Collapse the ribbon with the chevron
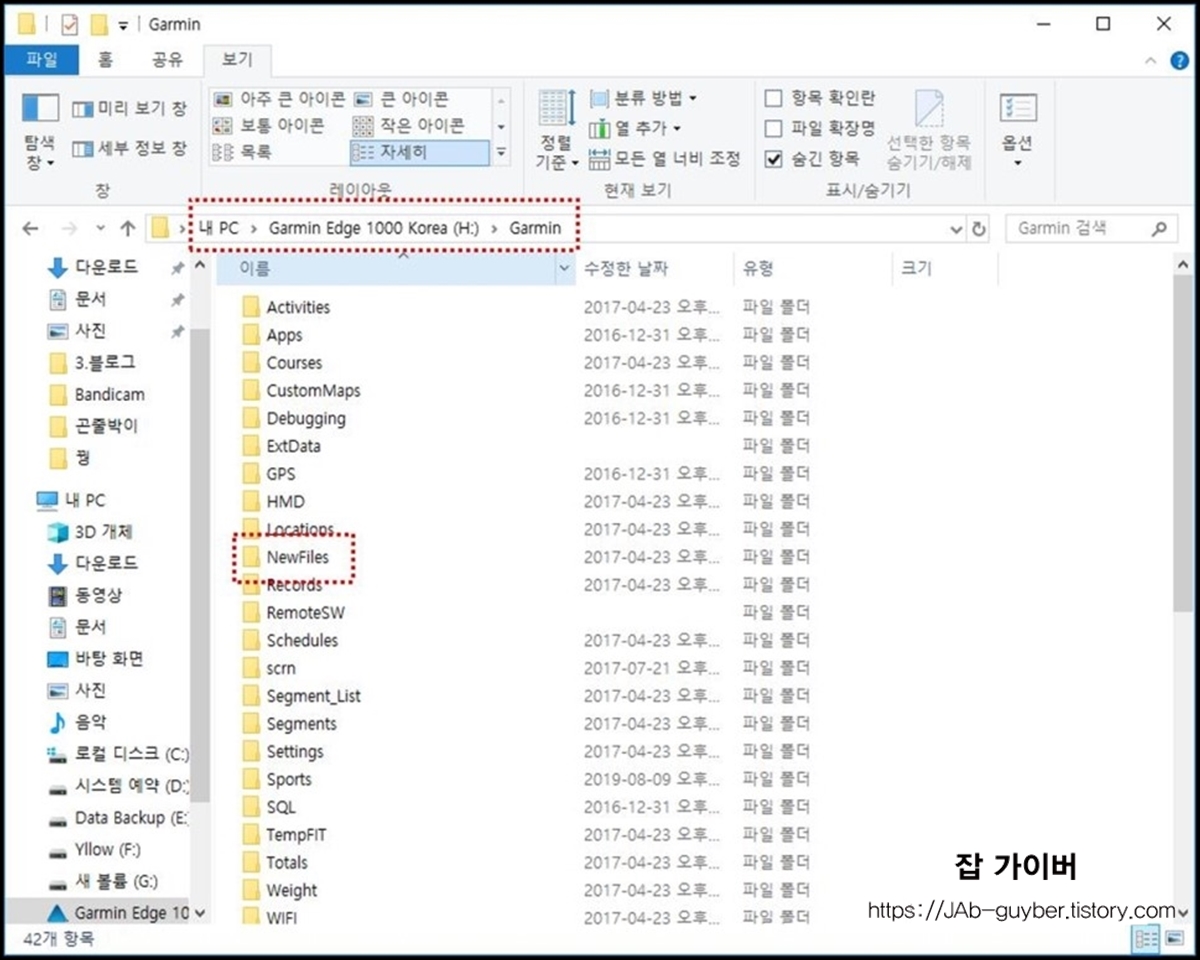The image size is (1200, 960). (x=1149, y=61)
